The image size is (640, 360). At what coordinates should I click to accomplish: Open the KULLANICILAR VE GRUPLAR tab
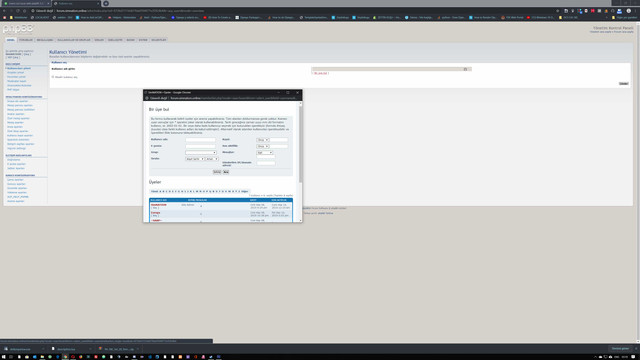pos(74,40)
